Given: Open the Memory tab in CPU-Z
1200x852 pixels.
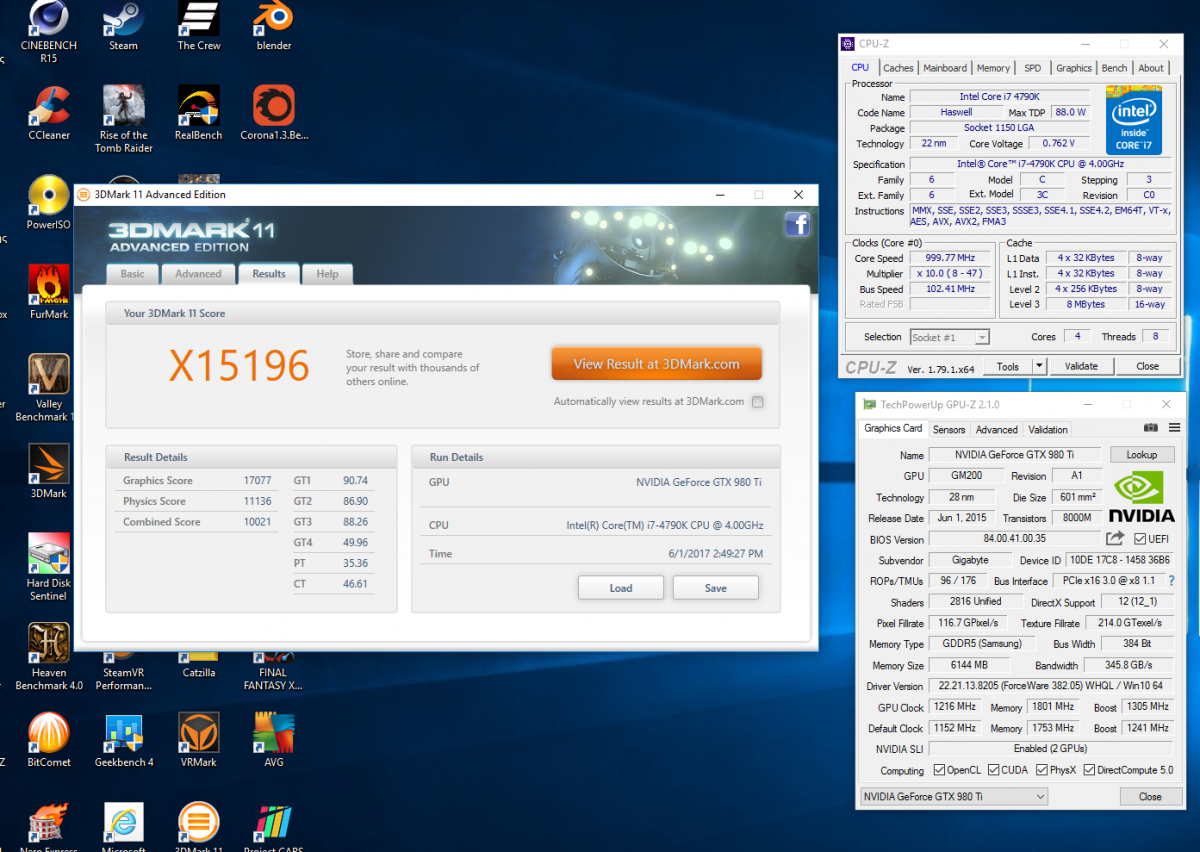Looking at the screenshot, I should pyautogui.click(x=993, y=68).
